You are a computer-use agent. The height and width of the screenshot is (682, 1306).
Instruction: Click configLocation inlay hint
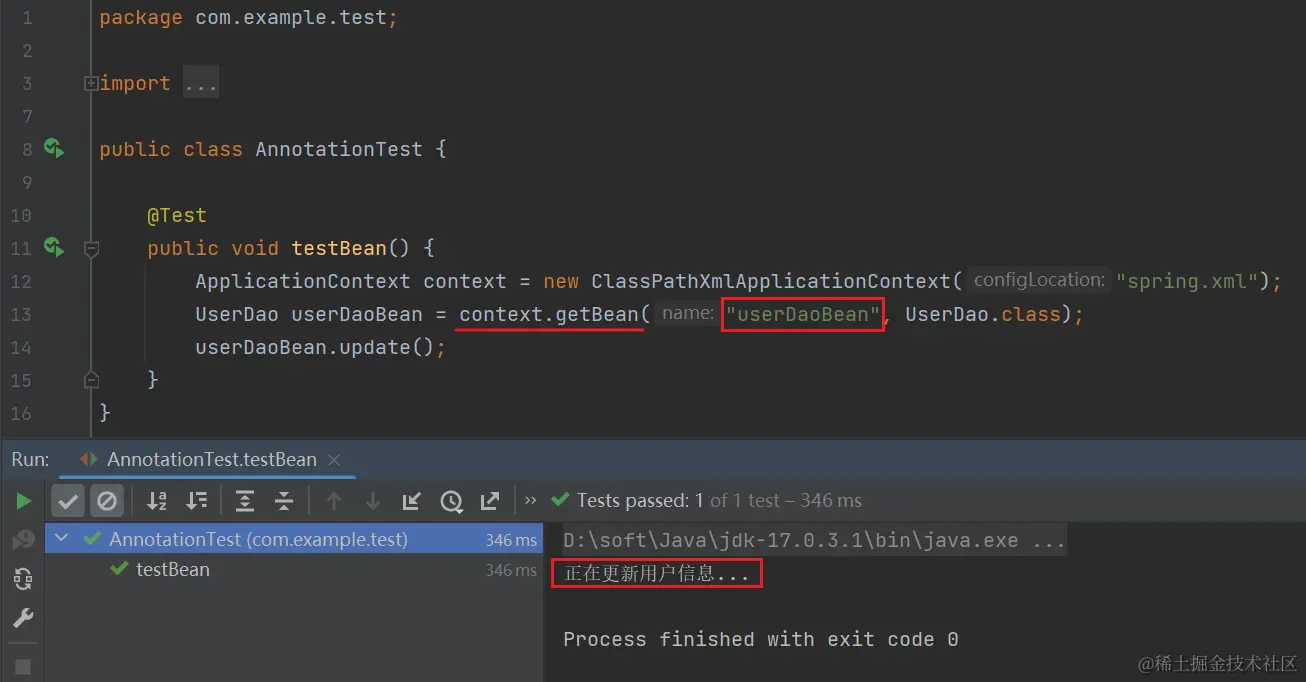(x=1039, y=280)
